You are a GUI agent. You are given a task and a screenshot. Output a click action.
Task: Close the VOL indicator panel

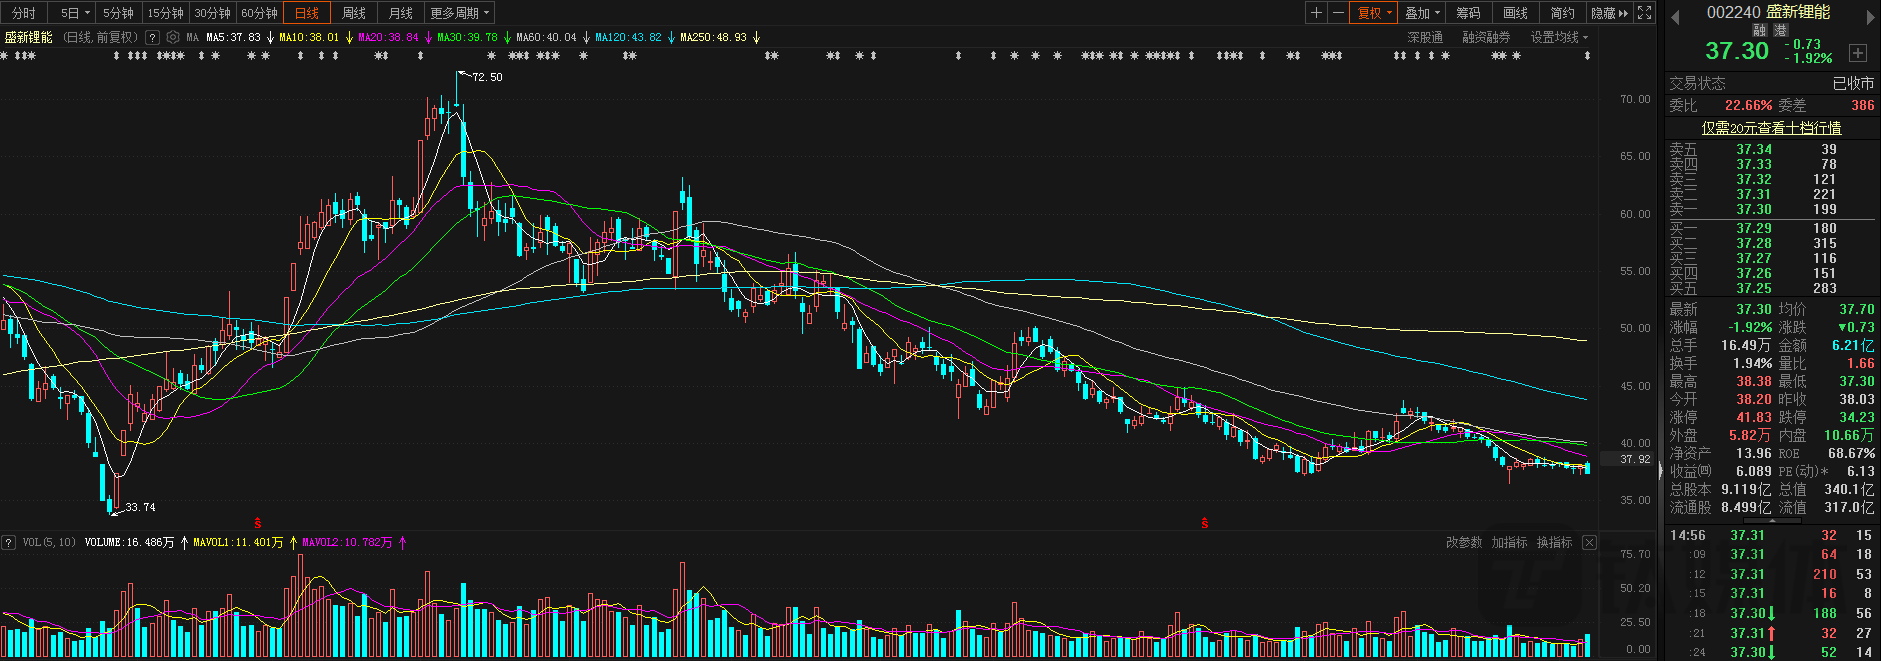1589,542
